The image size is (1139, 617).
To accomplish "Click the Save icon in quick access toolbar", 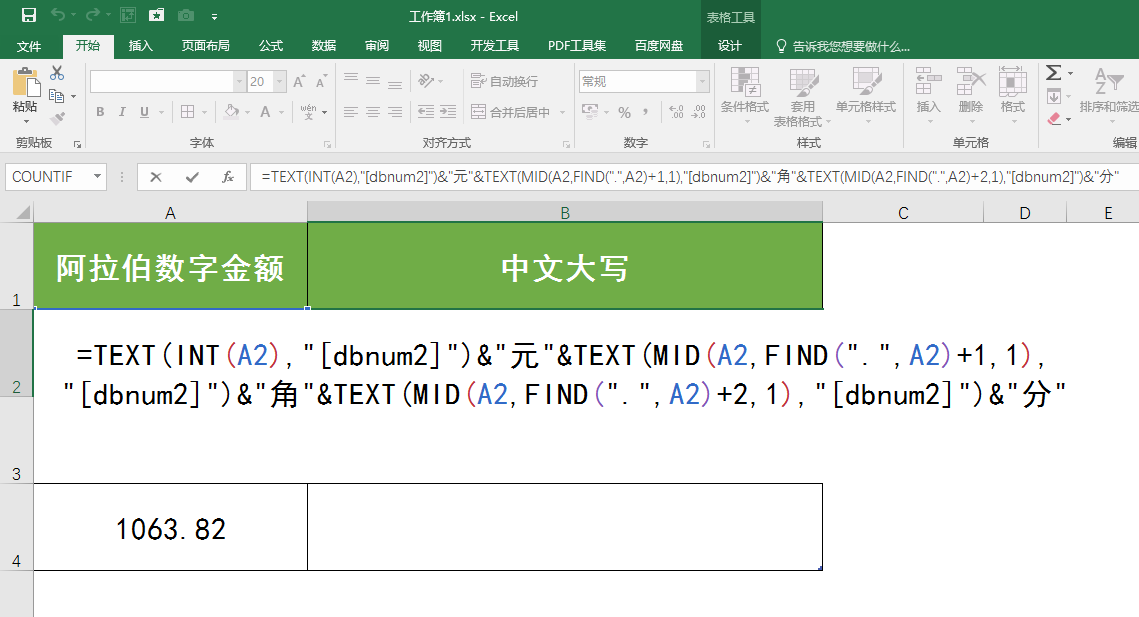I will tap(29, 15).
